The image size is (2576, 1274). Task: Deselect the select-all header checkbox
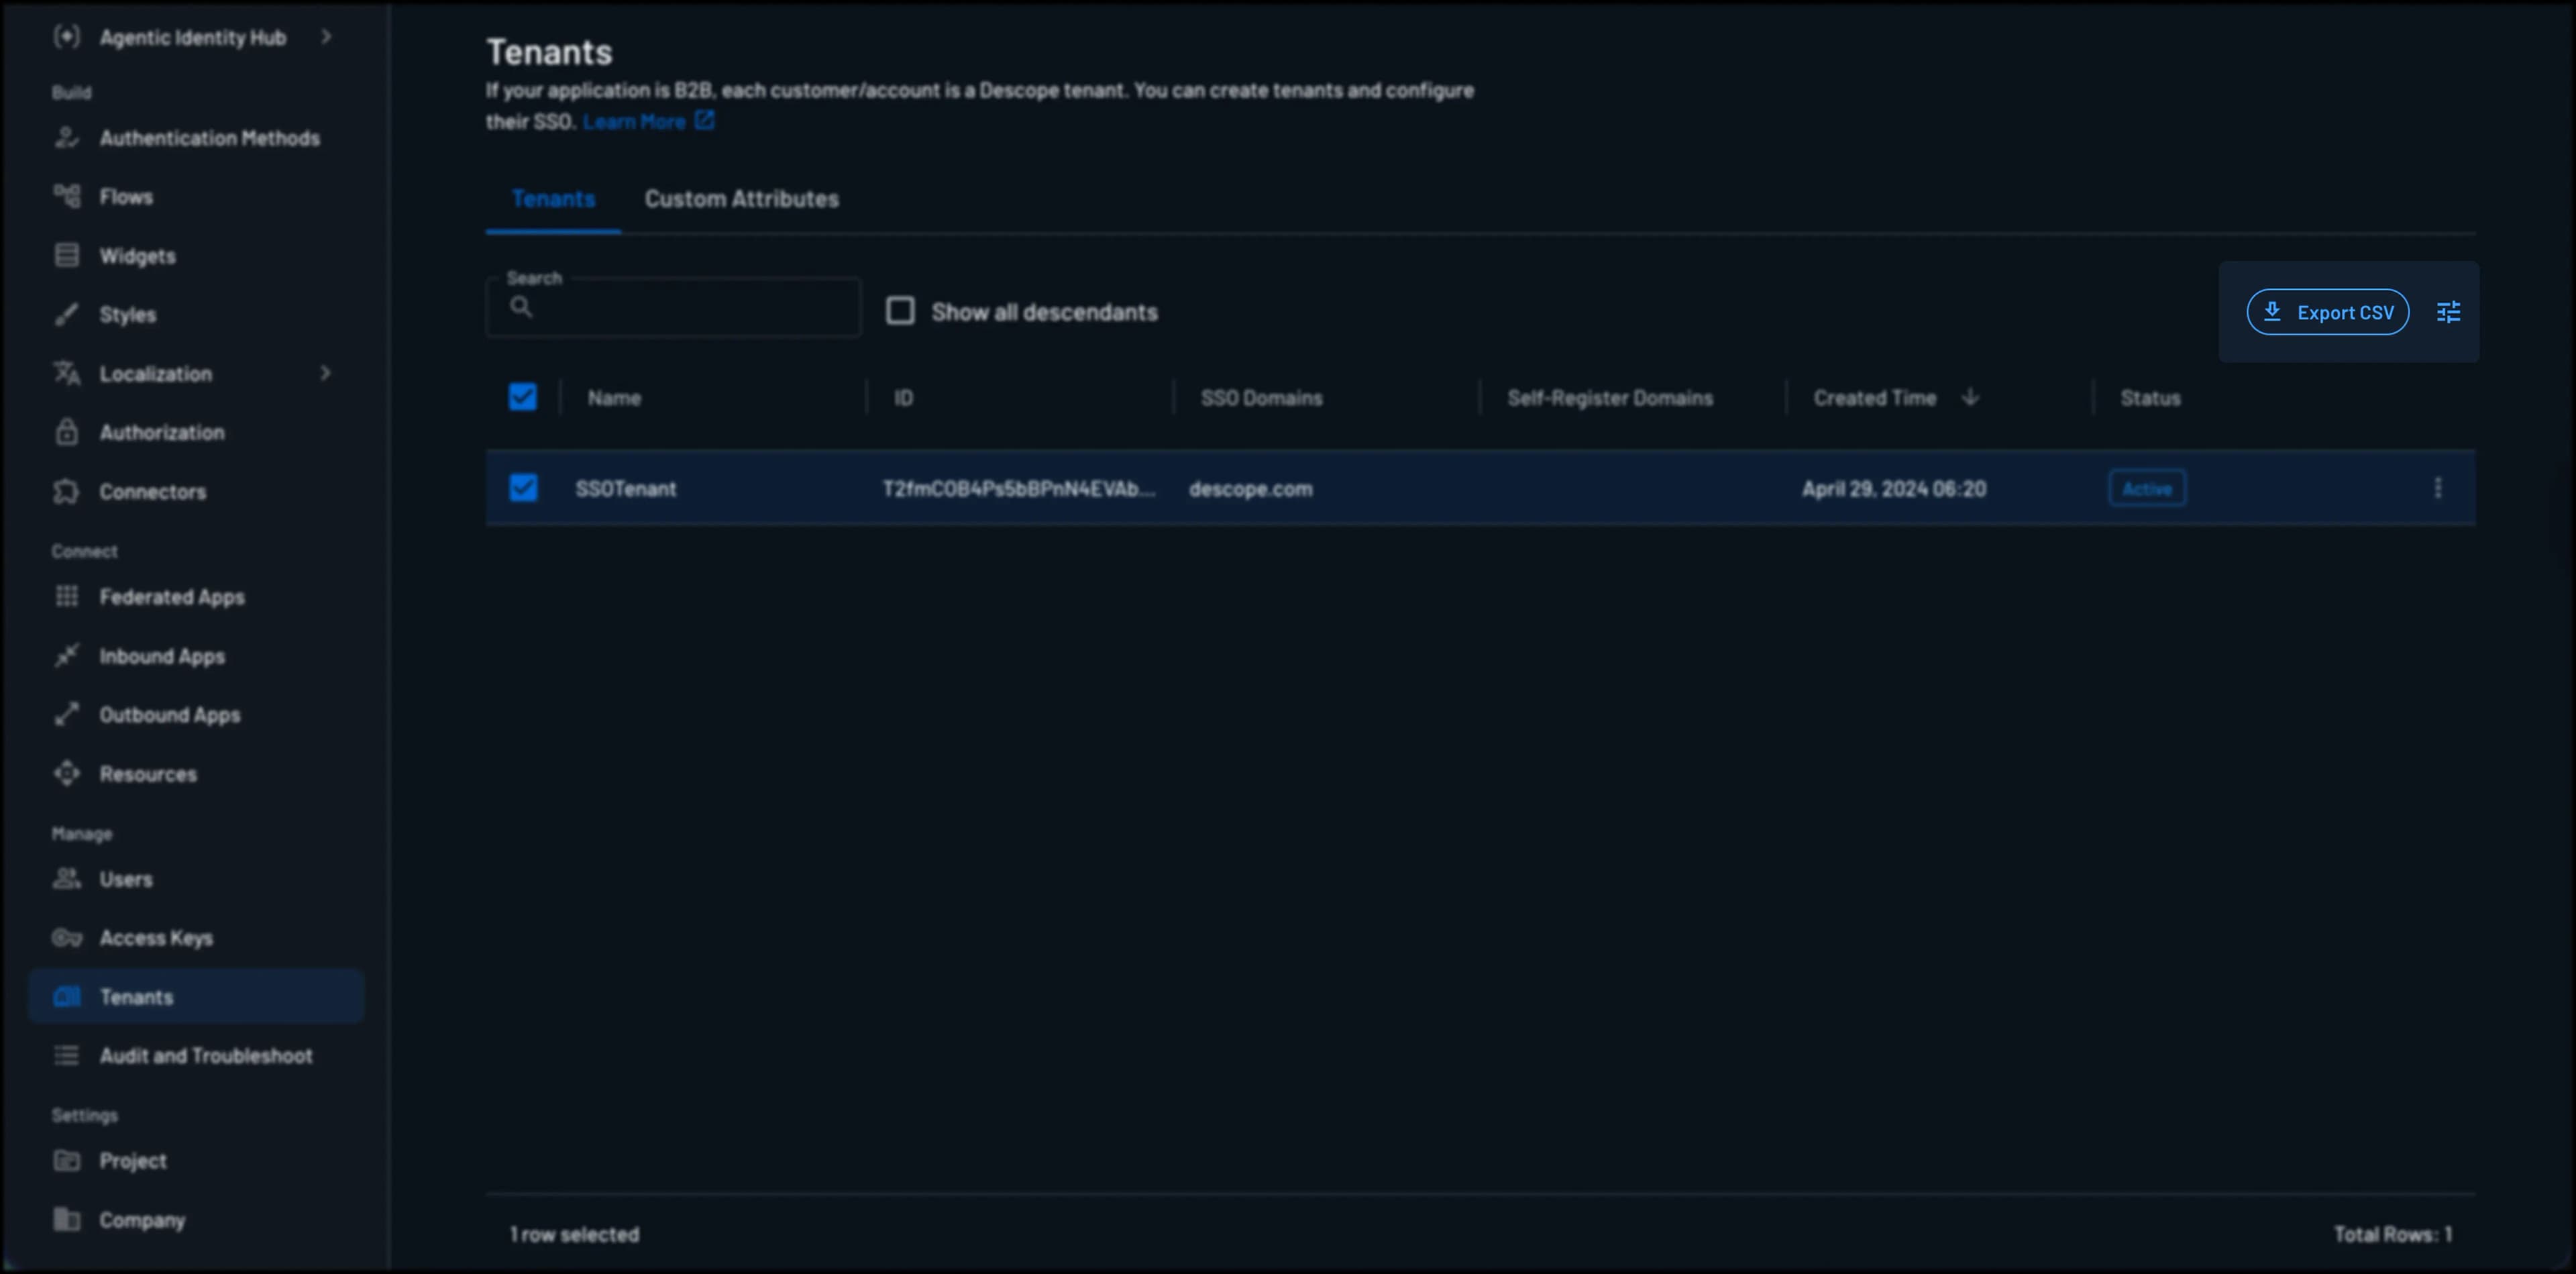point(522,396)
